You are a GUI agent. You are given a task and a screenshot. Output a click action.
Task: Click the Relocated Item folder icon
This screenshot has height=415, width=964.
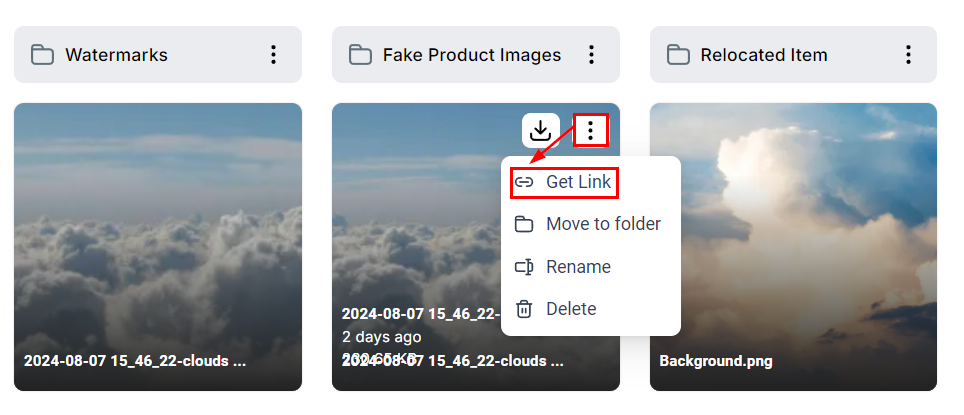(x=678, y=55)
